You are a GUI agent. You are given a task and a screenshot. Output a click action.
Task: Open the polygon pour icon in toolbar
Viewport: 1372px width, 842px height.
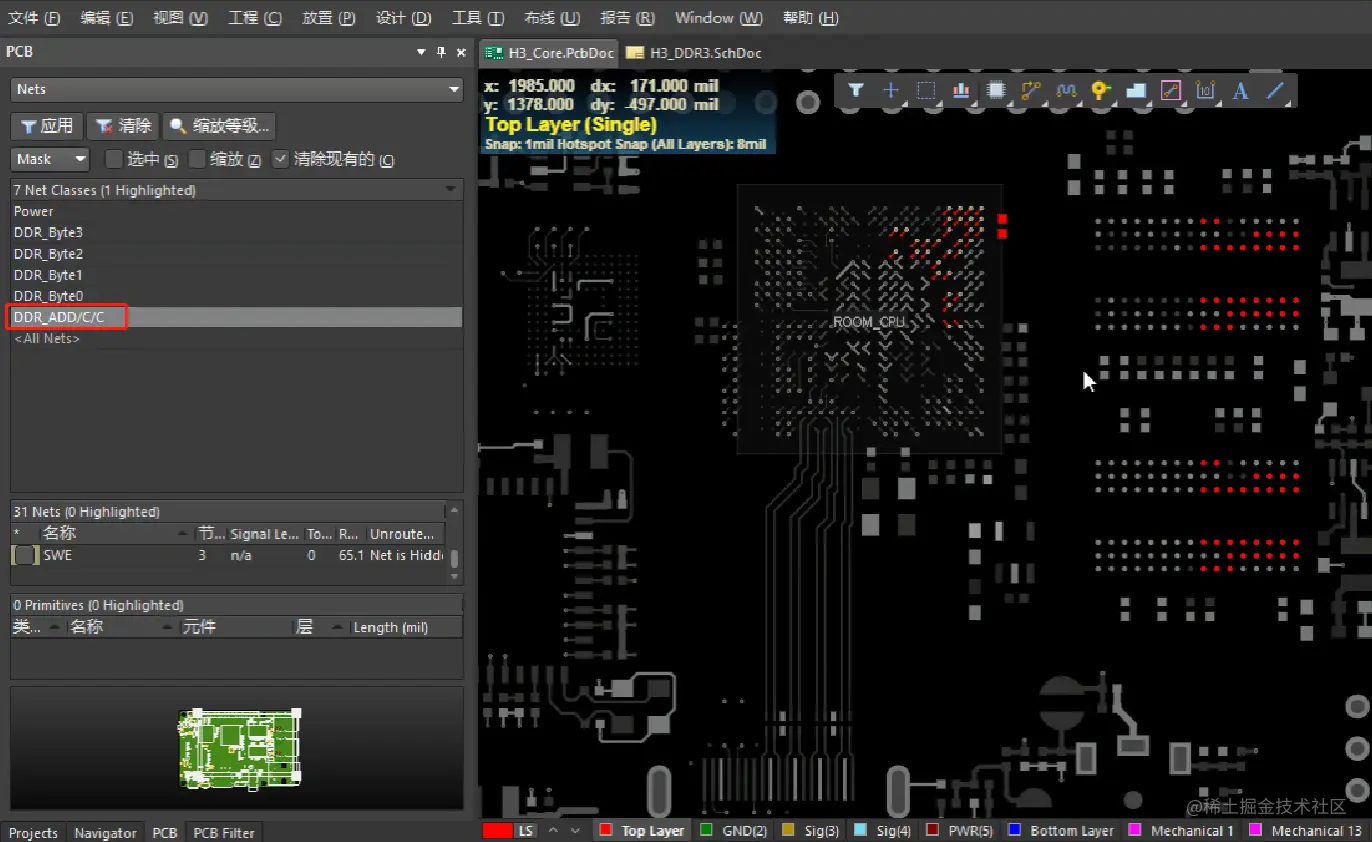point(1136,91)
